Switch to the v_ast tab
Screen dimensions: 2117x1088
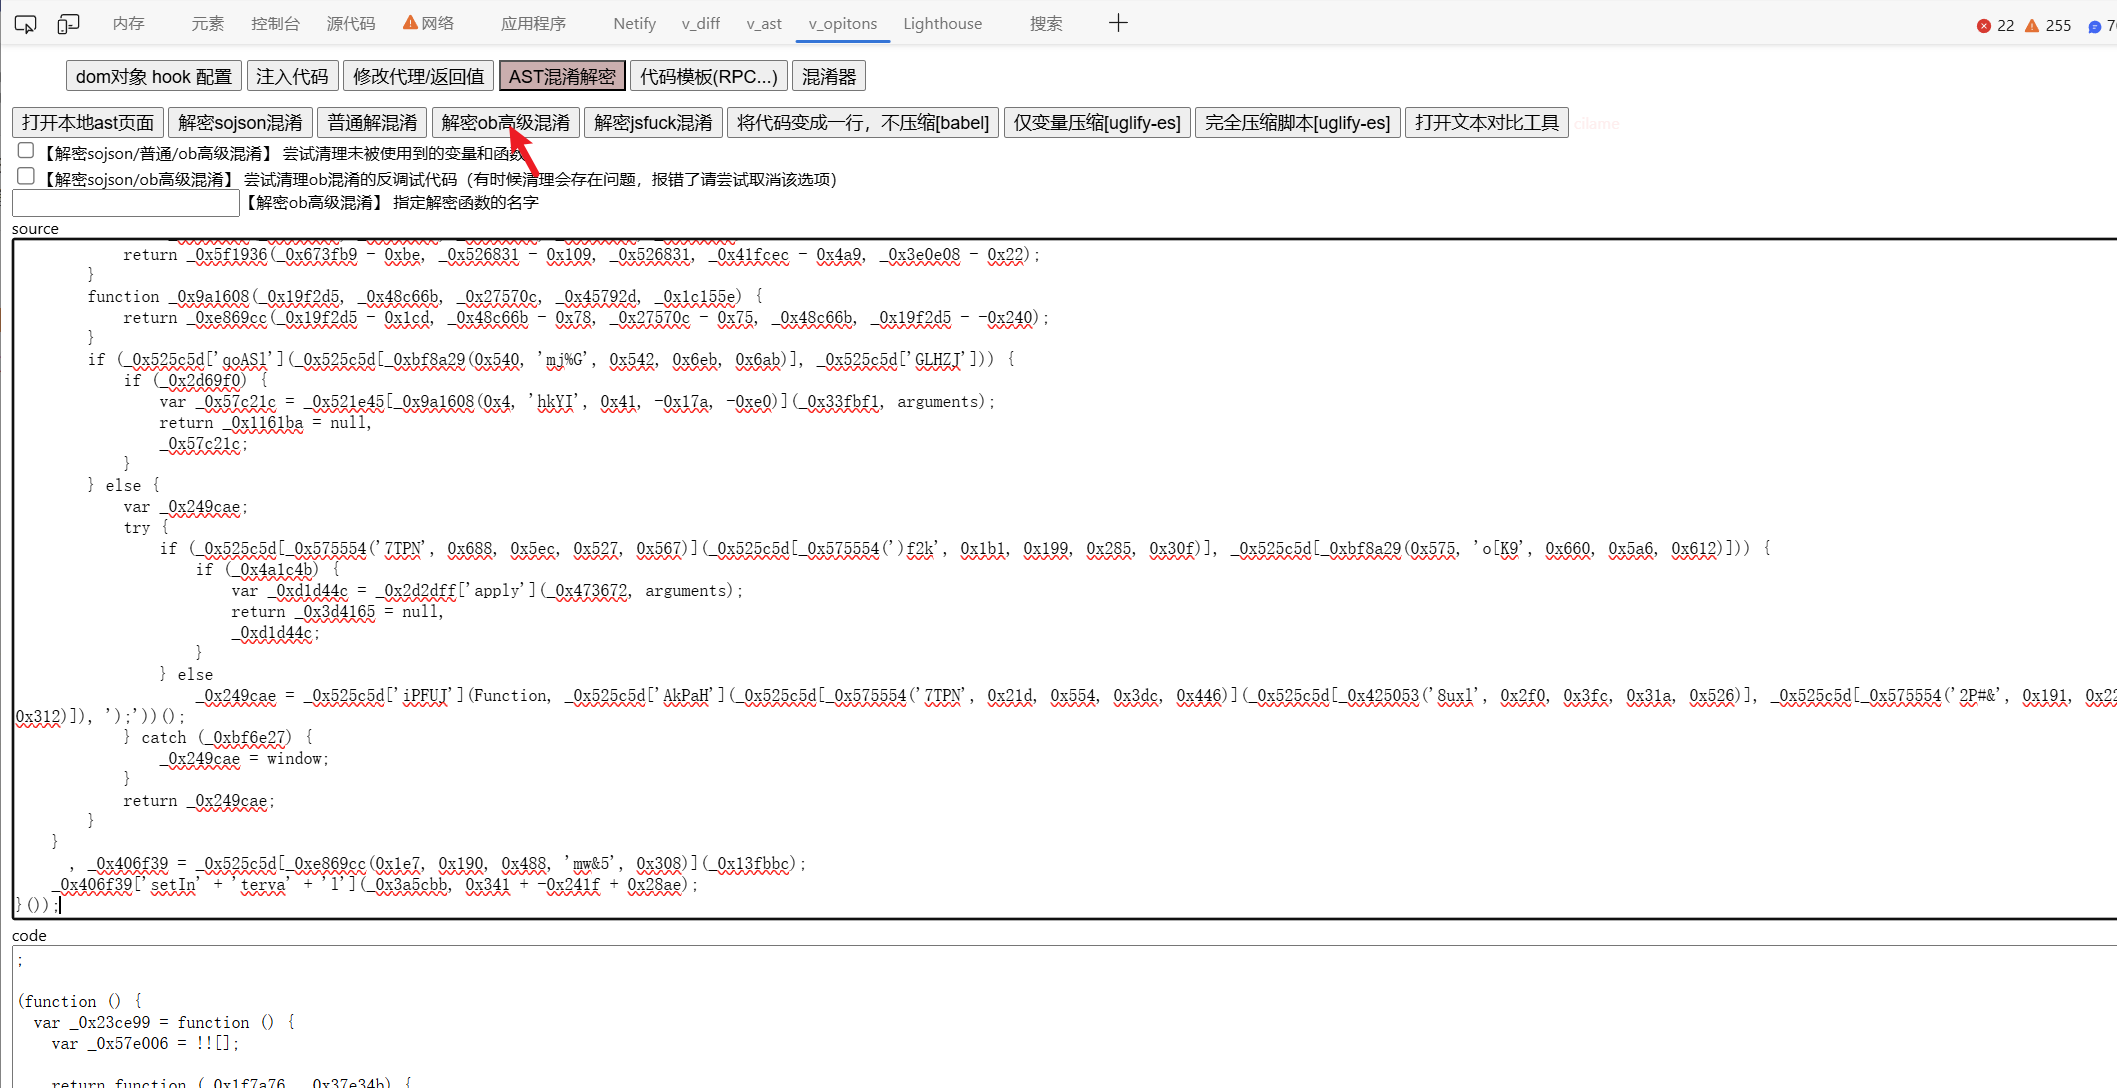764,23
